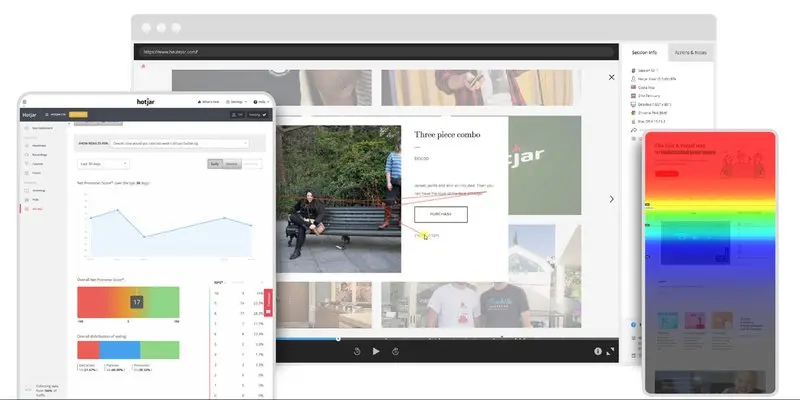Click the red detractors bar in distribution
Image resolution: width=800 pixels, height=400 pixels.
click(88, 350)
